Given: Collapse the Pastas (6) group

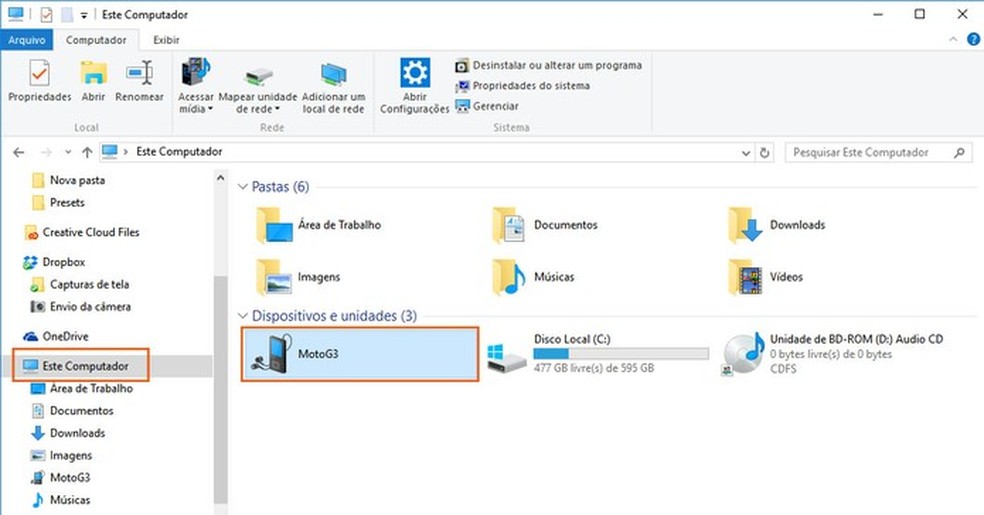Looking at the screenshot, I should click(242, 187).
